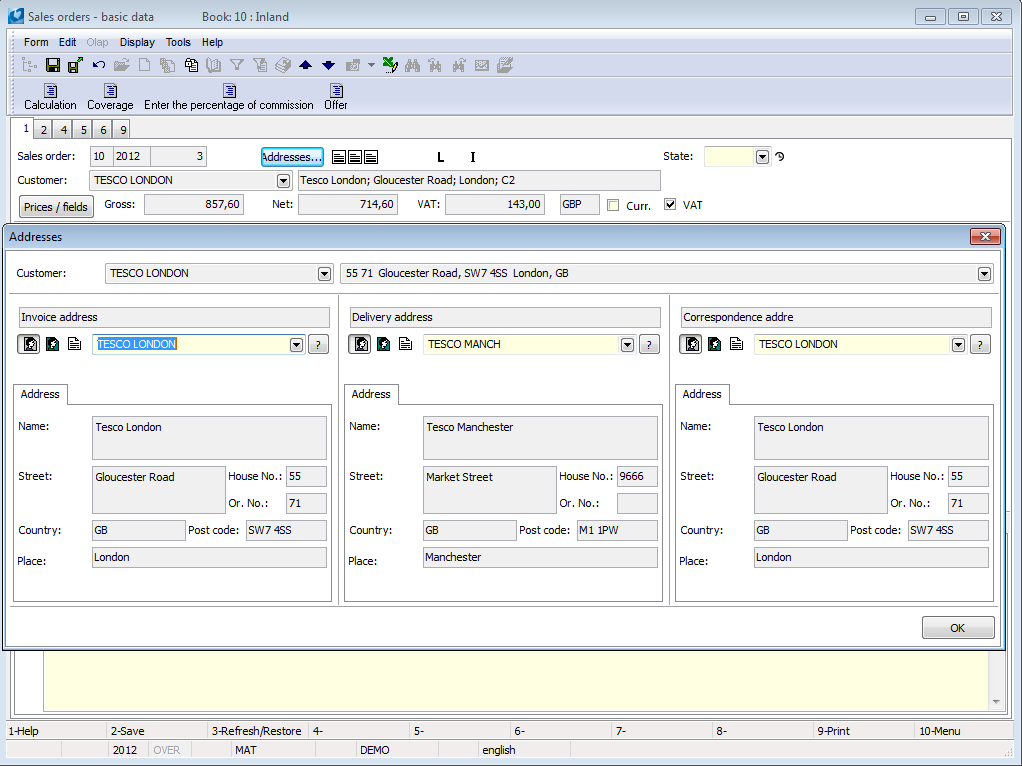Click the Correspondence address partner card icon

pyautogui.click(x=691, y=344)
